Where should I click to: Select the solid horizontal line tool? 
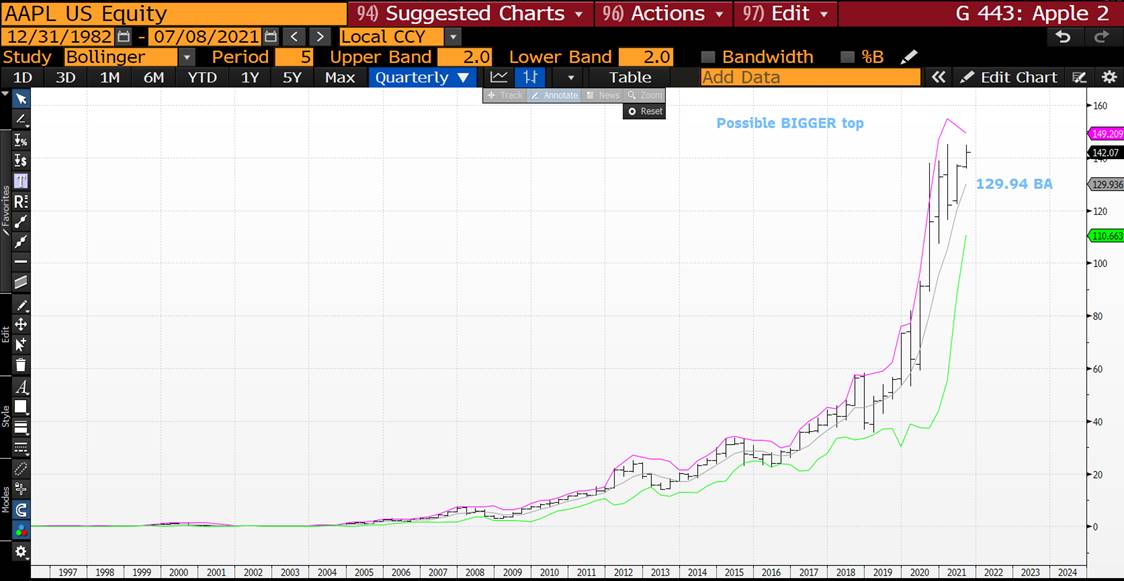coord(21,261)
